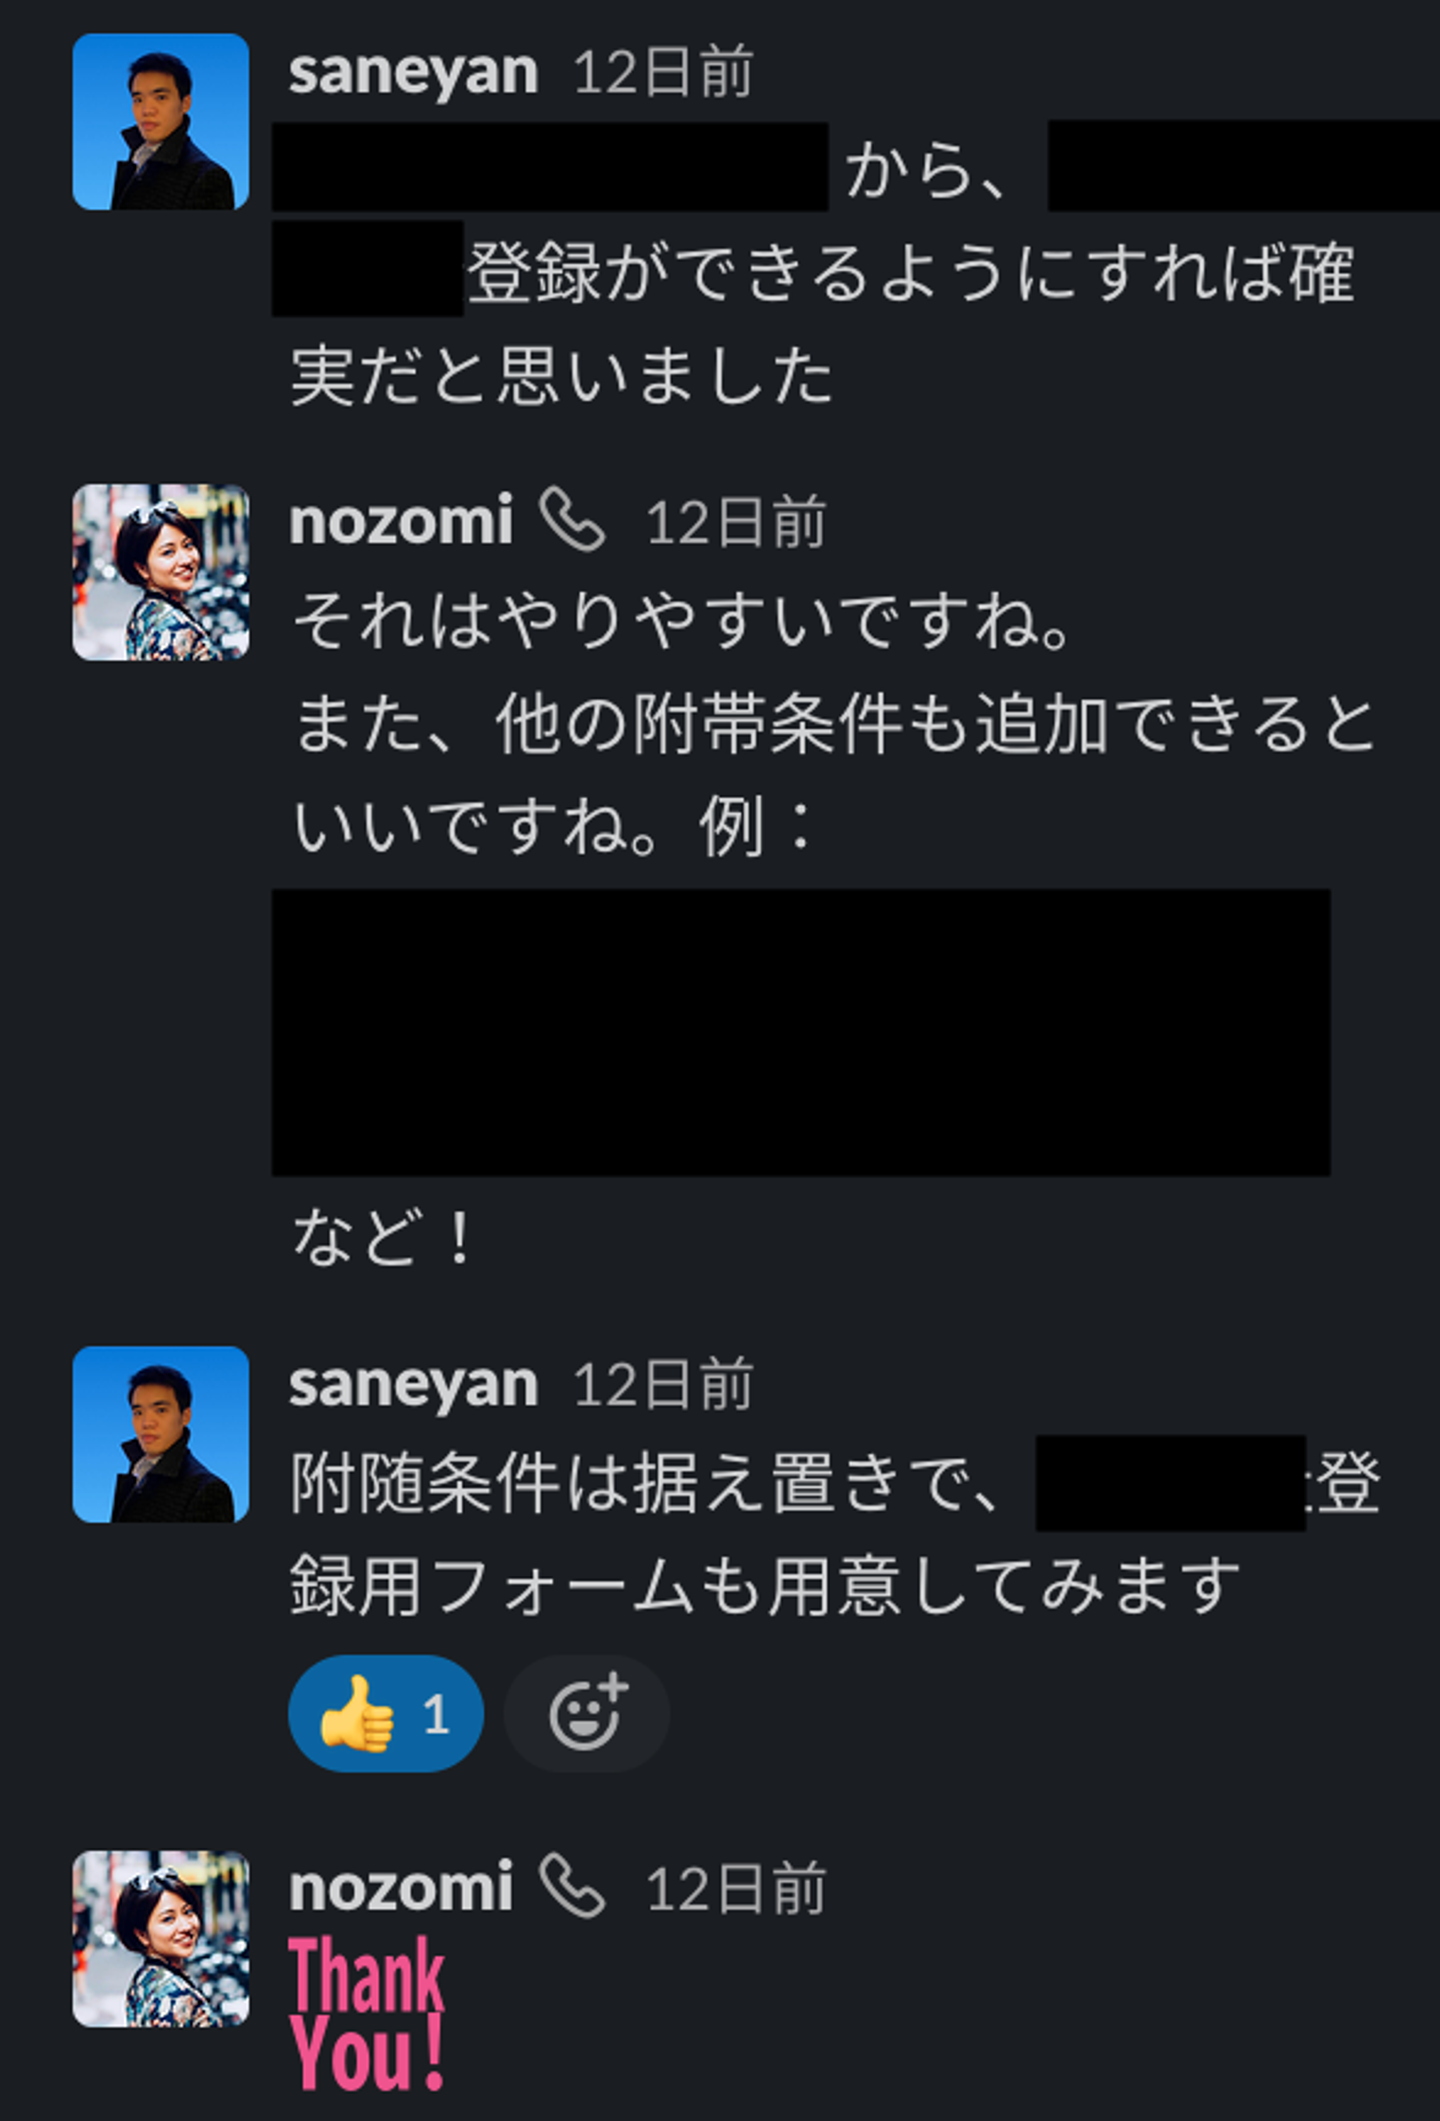Click saneyan username above the 附随条件 message
The width and height of the screenshot is (1440, 2121).
tap(413, 1384)
